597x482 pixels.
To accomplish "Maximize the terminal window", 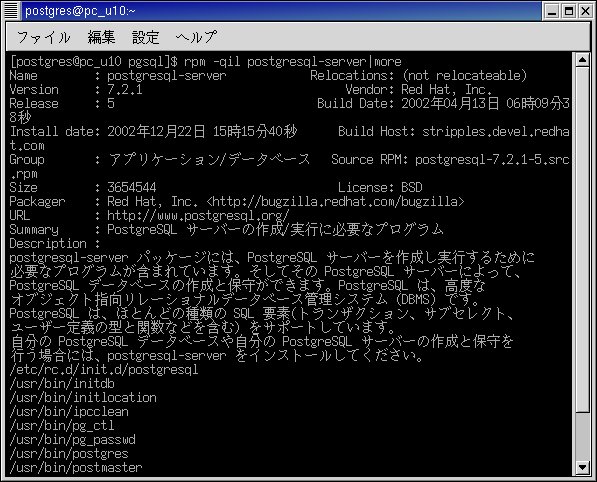I will 569,11.
